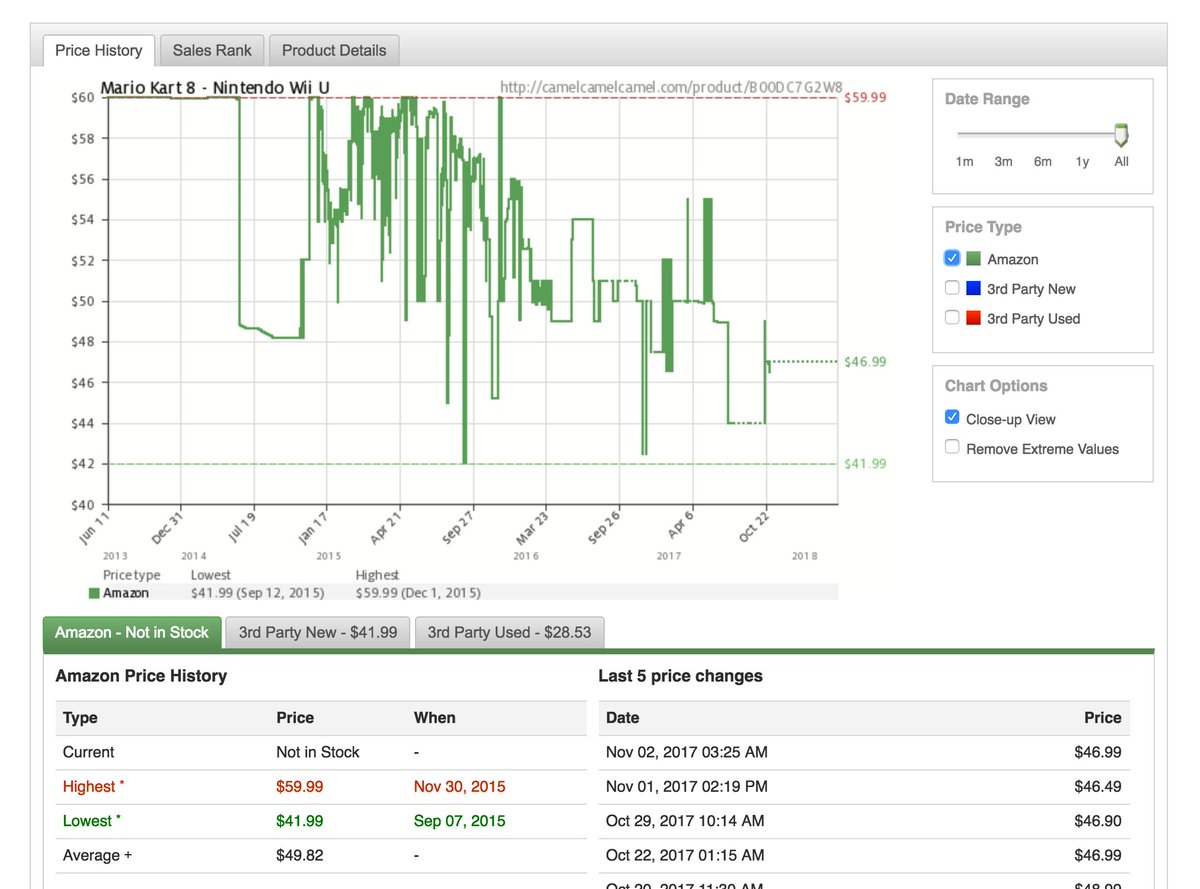Image resolution: width=1200 pixels, height=889 pixels.
Task: Set date range to 1y
Action: tap(1082, 162)
